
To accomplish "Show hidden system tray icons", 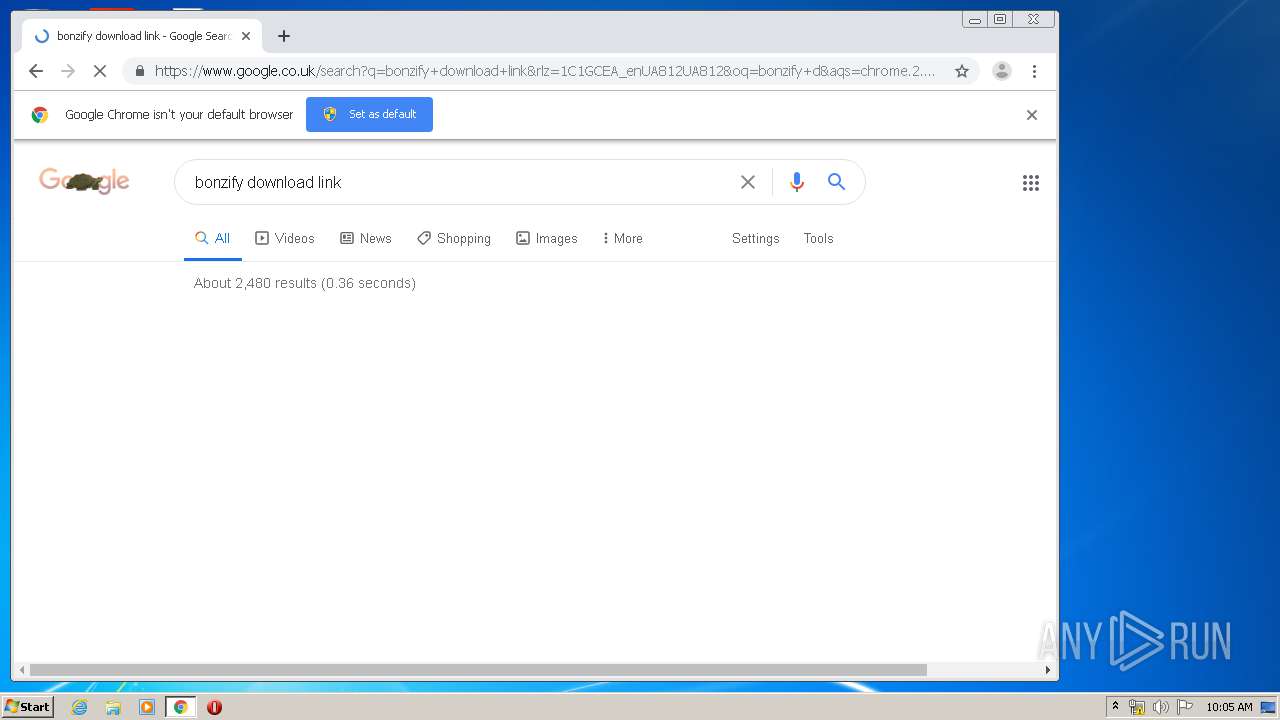I will point(1115,707).
